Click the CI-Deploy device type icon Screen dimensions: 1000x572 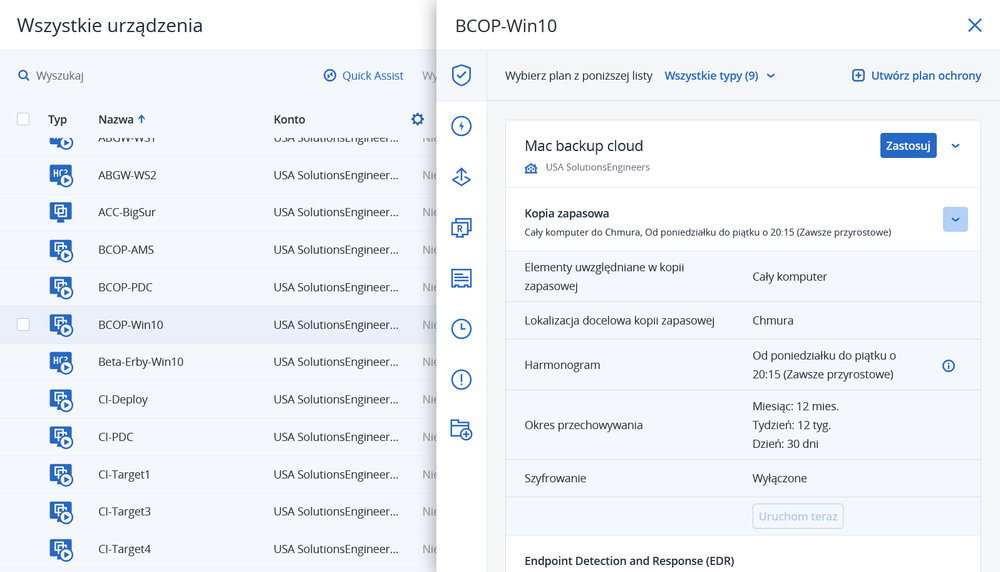click(61, 400)
